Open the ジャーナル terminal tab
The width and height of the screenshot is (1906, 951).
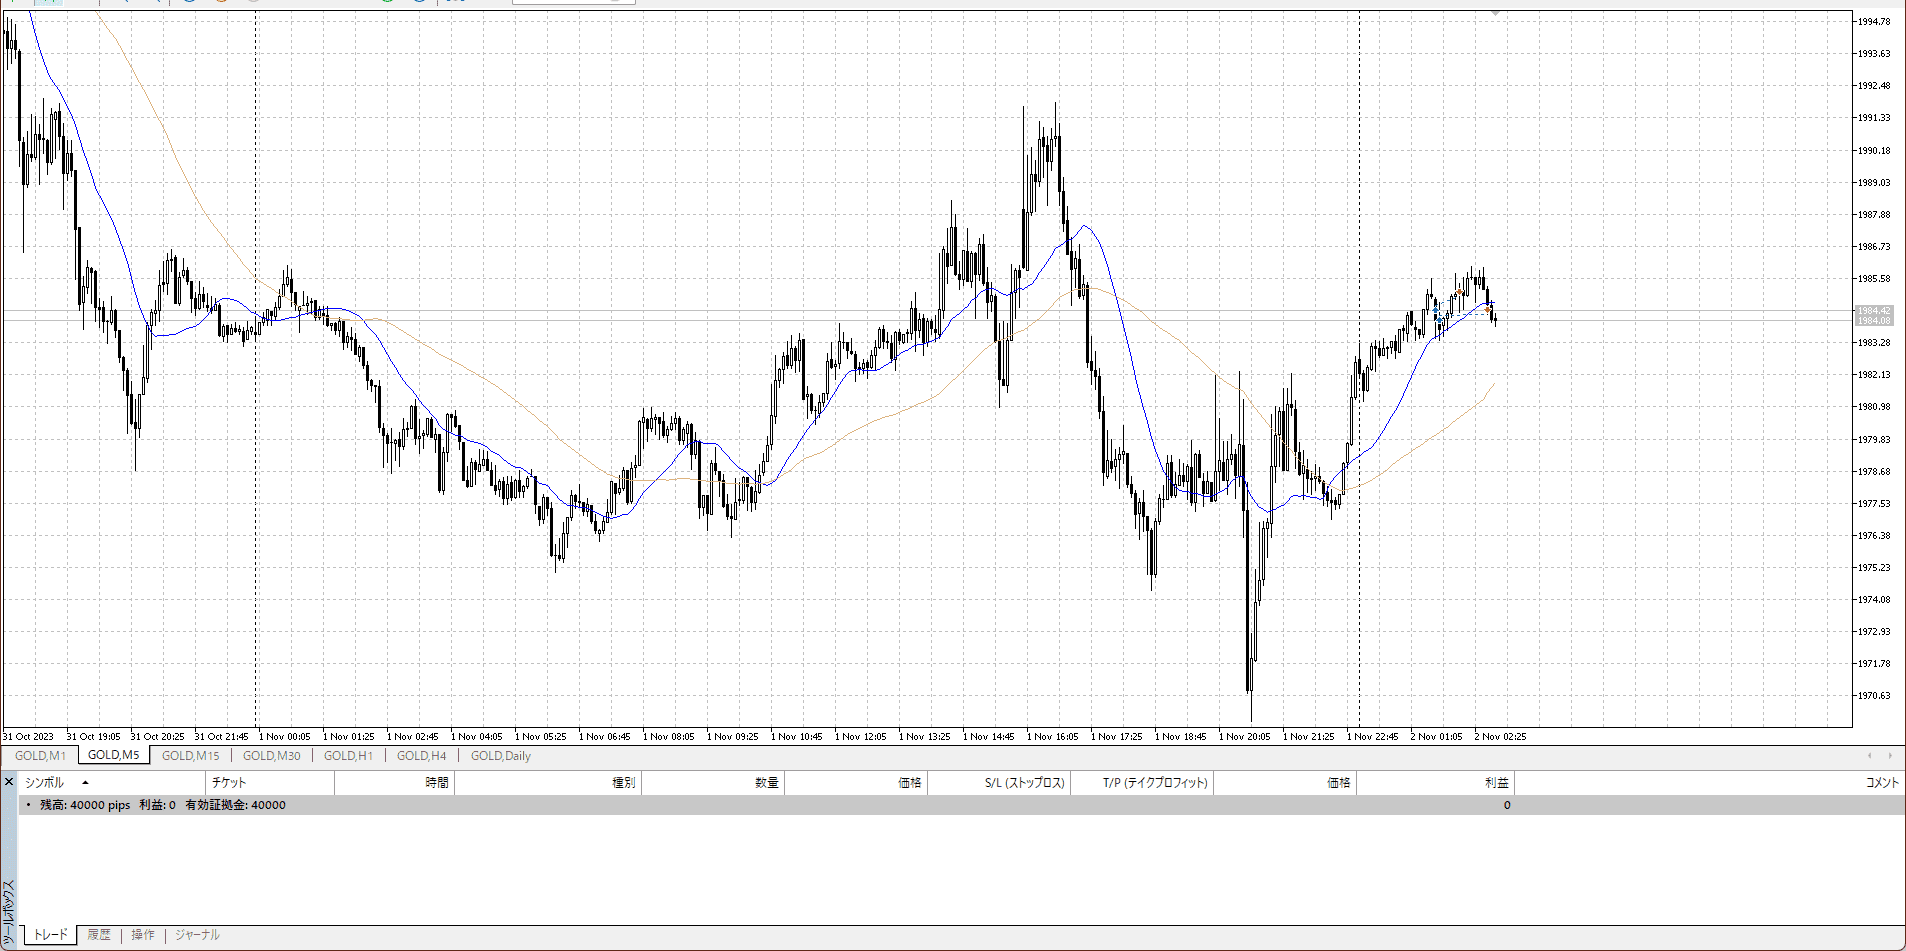(197, 935)
